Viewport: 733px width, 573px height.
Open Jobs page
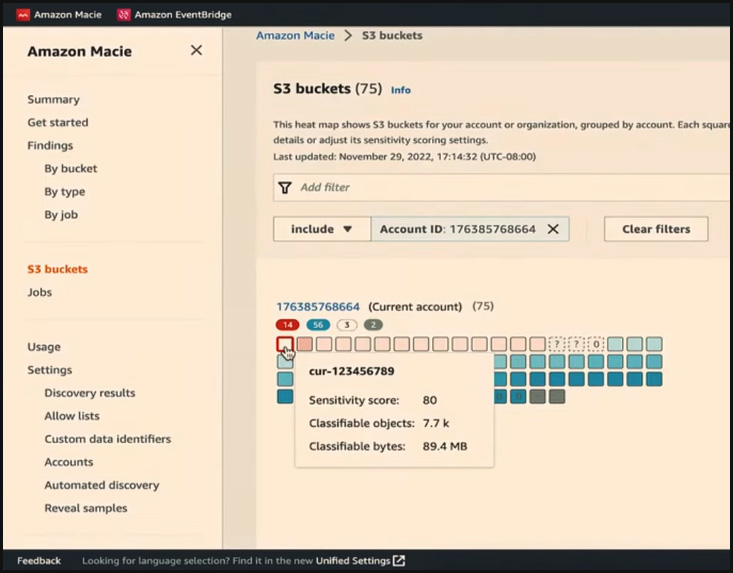point(39,292)
